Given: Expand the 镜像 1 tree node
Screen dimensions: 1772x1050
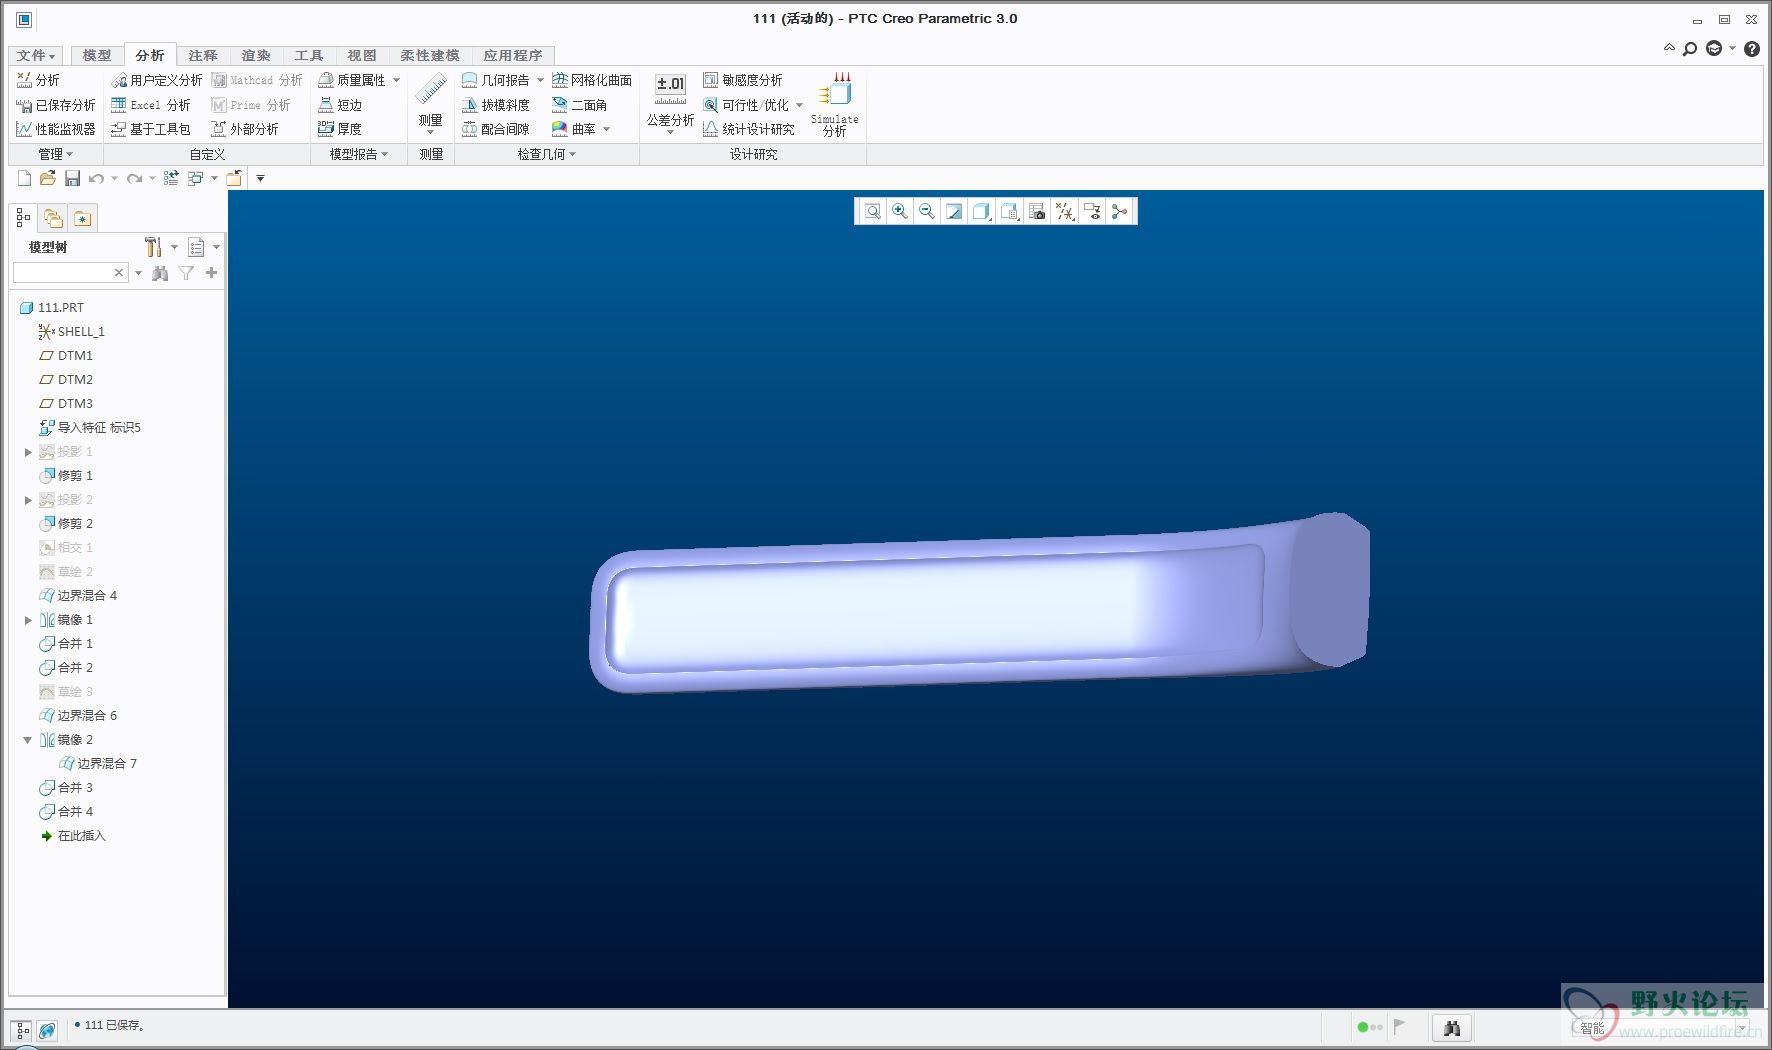Looking at the screenshot, I should tap(28, 620).
